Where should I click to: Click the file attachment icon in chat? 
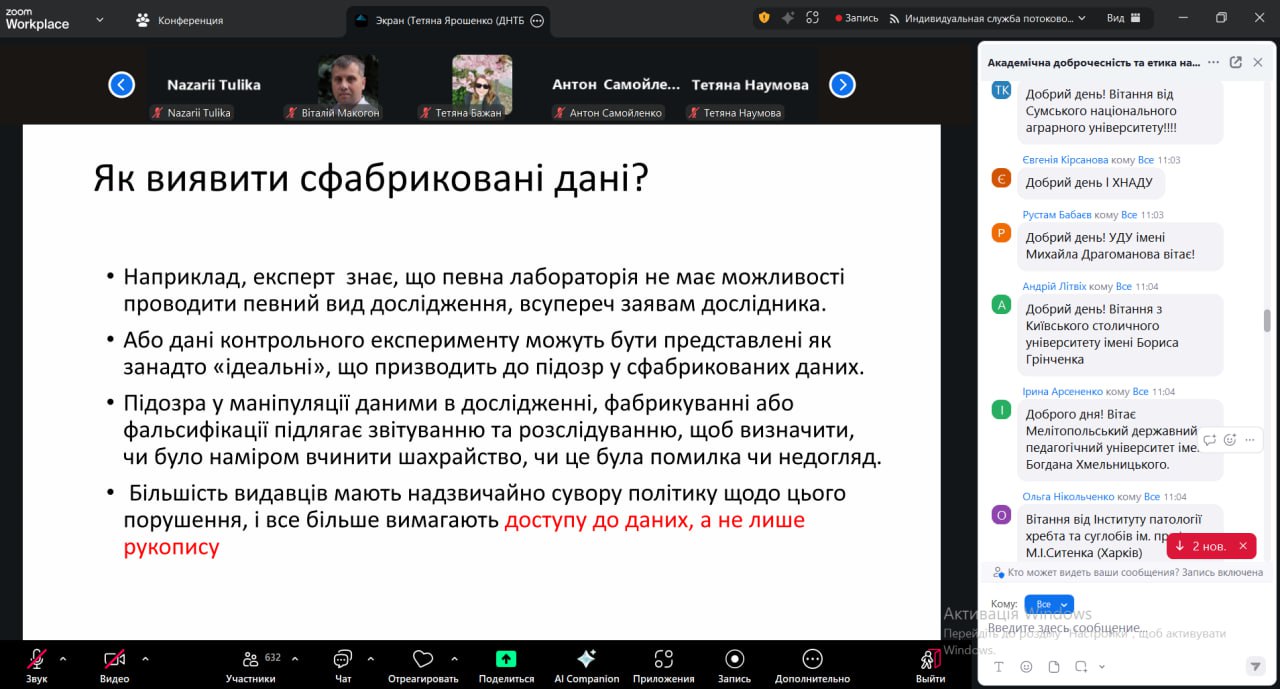point(1053,666)
